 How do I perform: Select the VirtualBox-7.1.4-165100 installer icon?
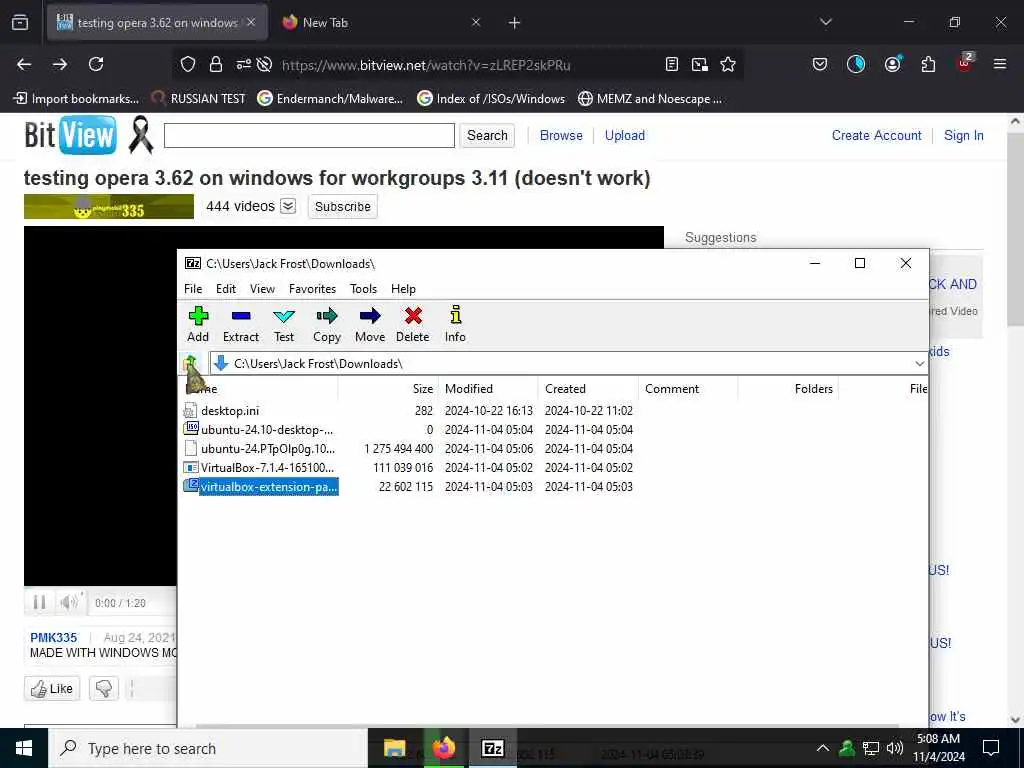click(x=190, y=468)
